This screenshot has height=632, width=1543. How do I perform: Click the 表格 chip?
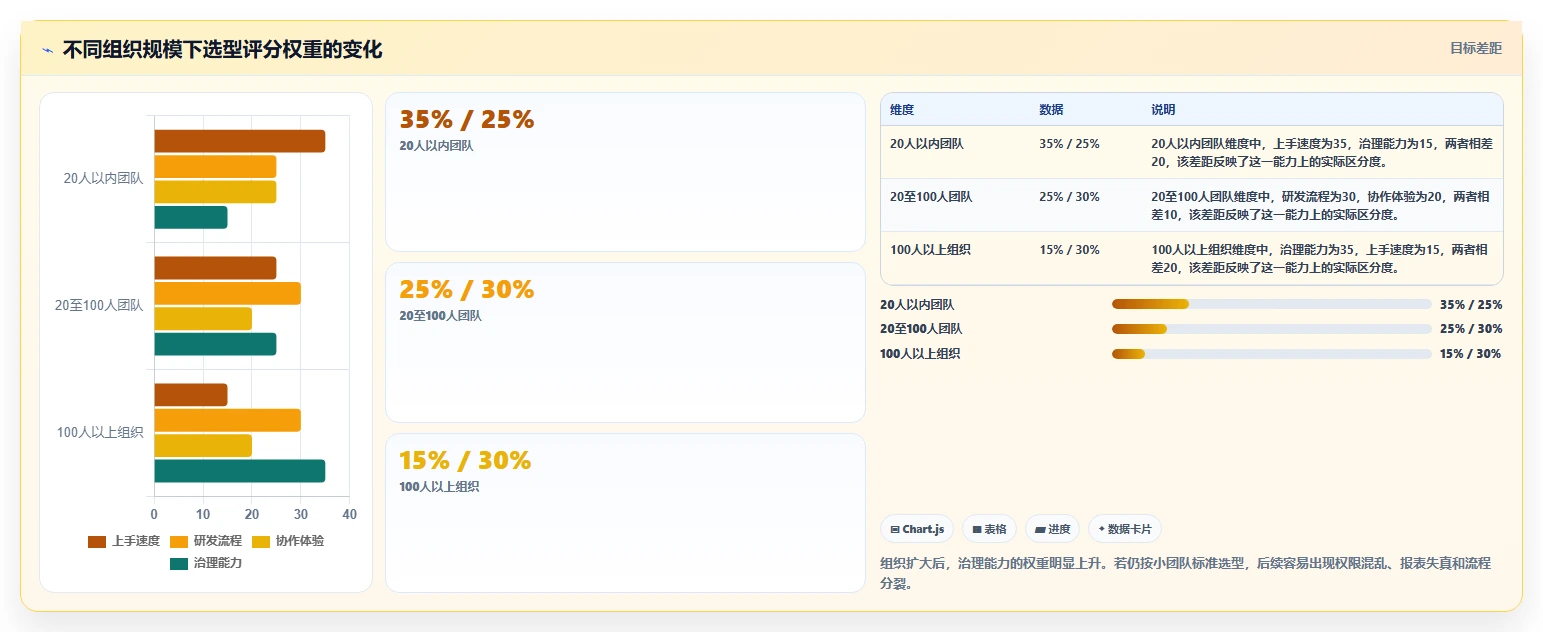tap(989, 529)
